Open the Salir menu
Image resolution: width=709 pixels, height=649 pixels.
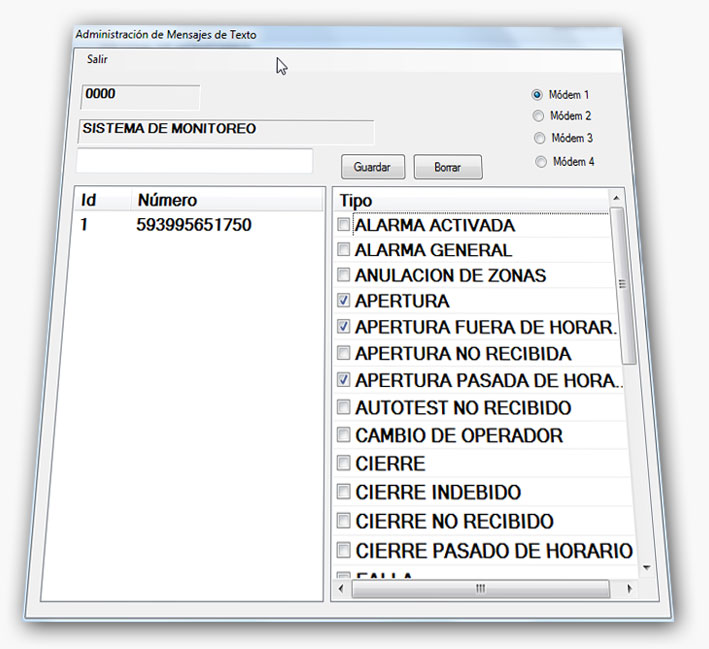[97, 60]
